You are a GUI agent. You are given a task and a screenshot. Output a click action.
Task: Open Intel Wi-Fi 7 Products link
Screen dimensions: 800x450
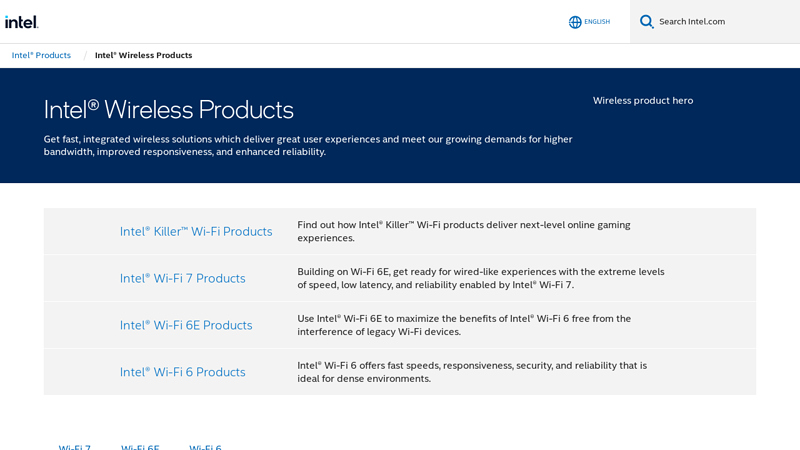click(183, 279)
